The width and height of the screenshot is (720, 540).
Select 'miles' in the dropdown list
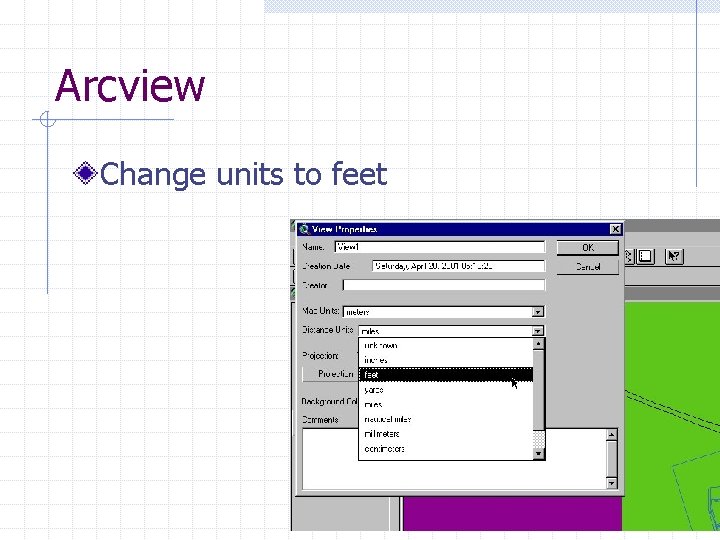point(446,404)
